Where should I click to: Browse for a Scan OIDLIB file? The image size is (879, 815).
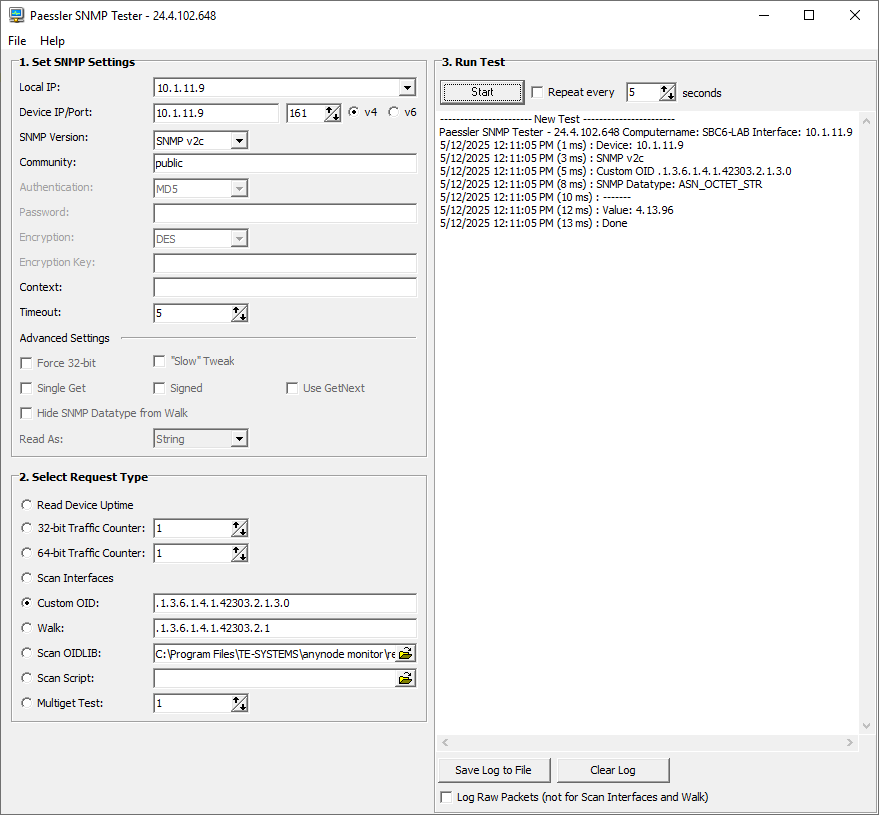(x=406, y=653)
